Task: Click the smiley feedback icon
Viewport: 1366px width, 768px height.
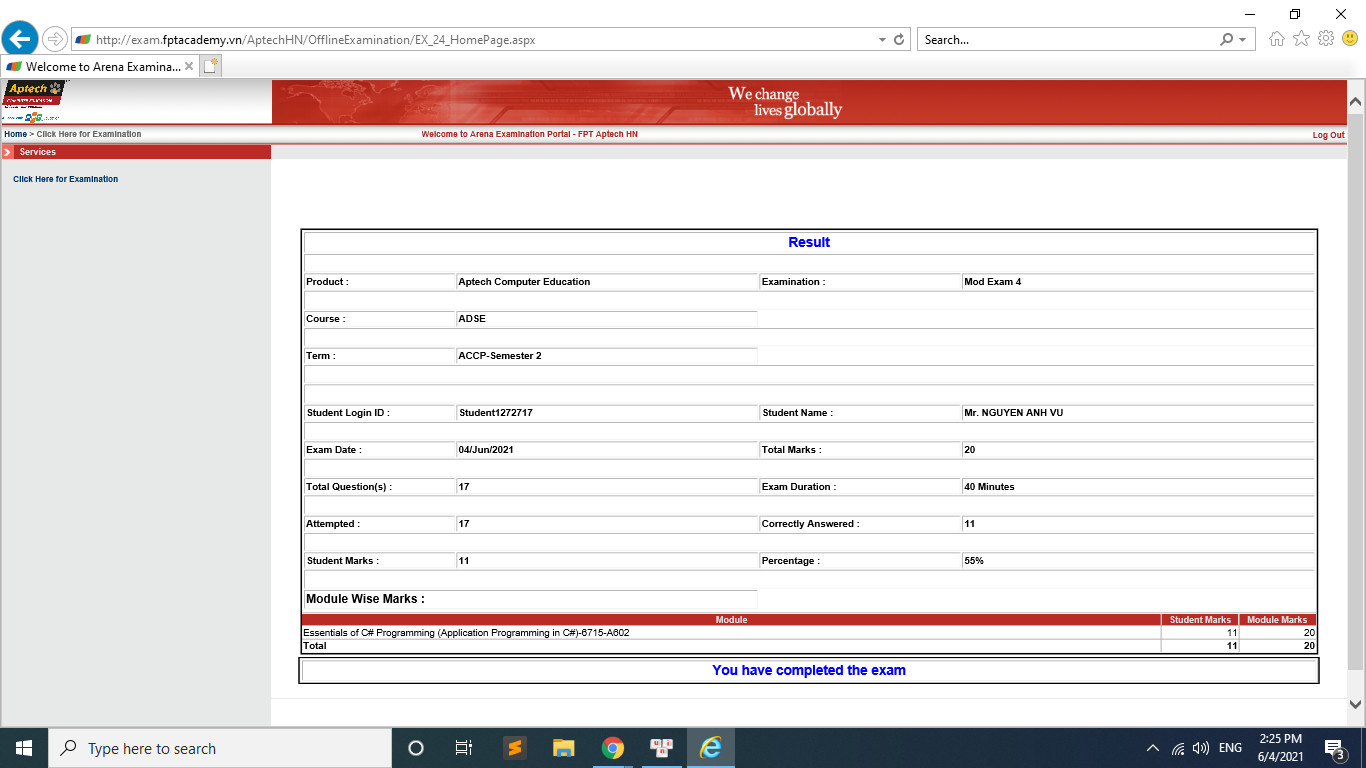Action: pos(1350,39)
